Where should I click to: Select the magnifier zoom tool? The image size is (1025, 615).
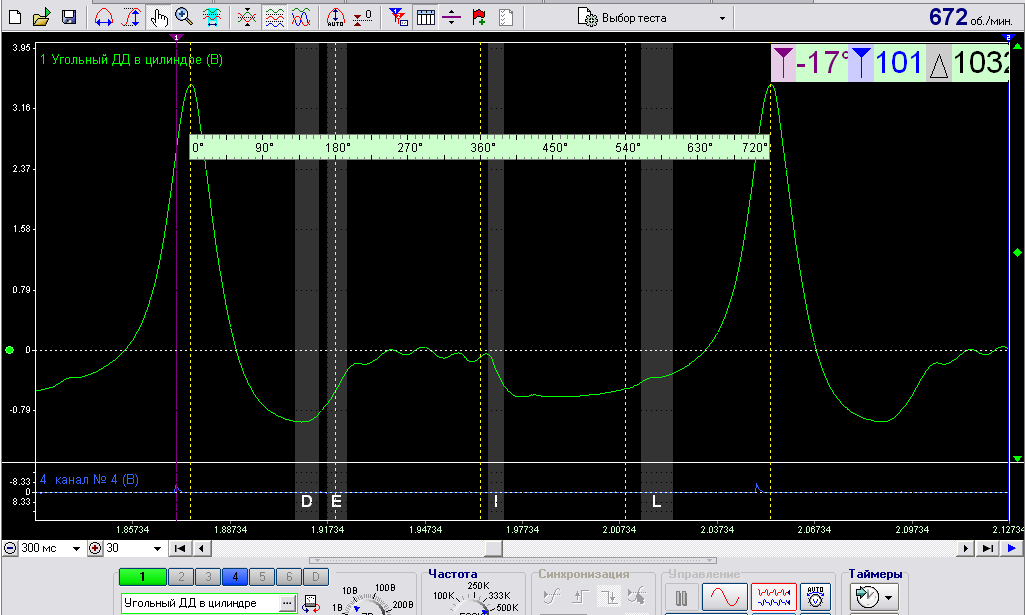click(184, 17)
